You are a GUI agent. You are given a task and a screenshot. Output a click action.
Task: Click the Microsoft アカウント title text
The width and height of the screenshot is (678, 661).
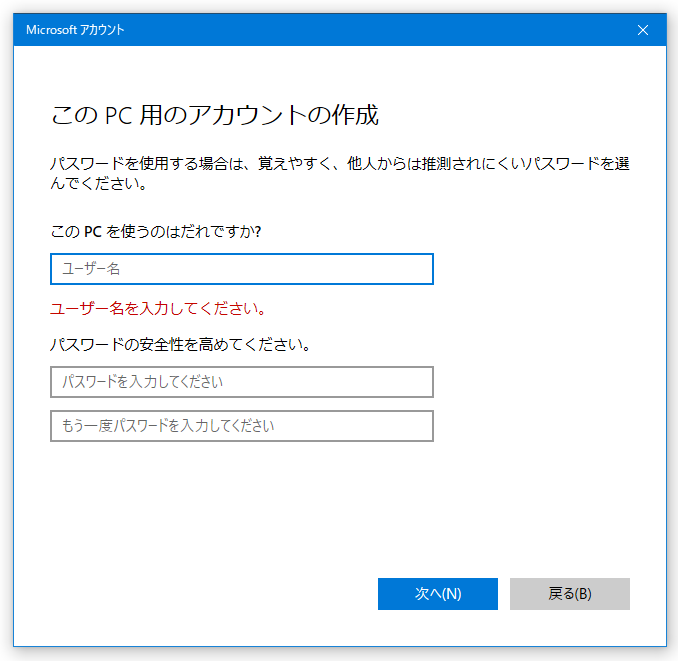(75, 30)
